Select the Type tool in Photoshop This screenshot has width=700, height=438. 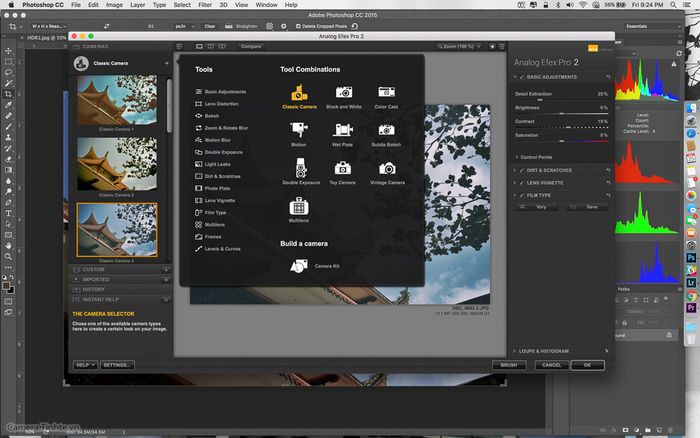click(8, 213)
